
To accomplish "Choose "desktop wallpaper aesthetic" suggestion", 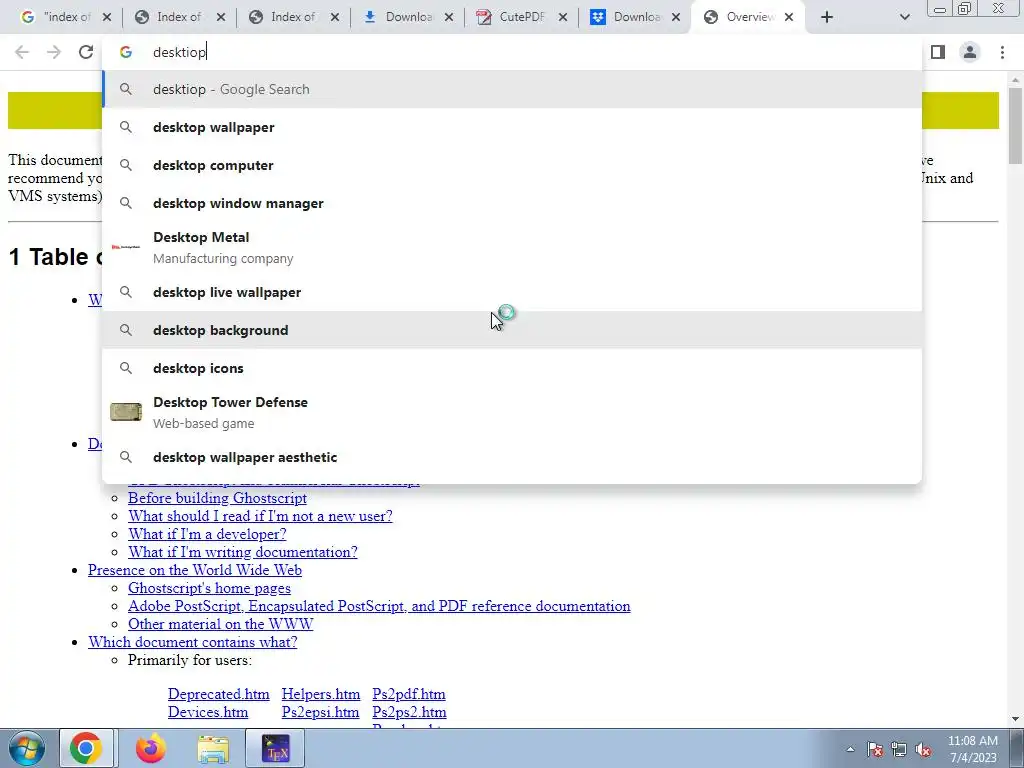I will 512,457.
